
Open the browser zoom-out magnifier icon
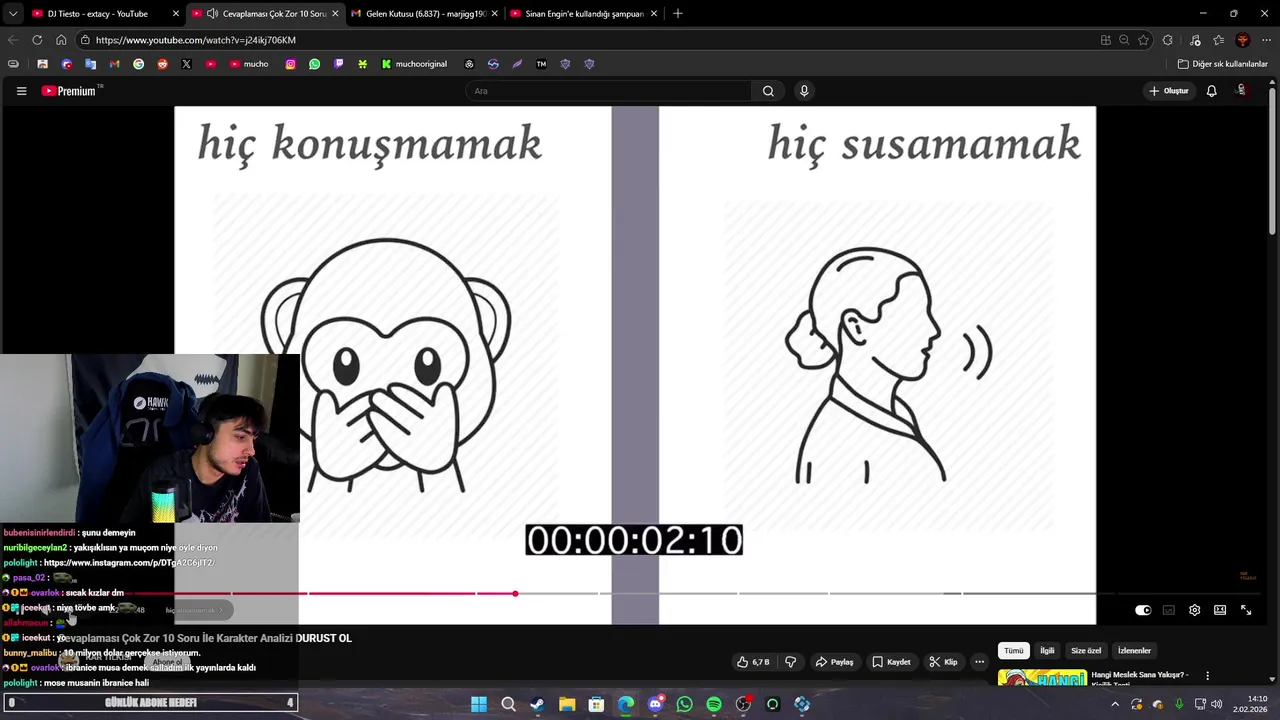tap(1124, 40)
